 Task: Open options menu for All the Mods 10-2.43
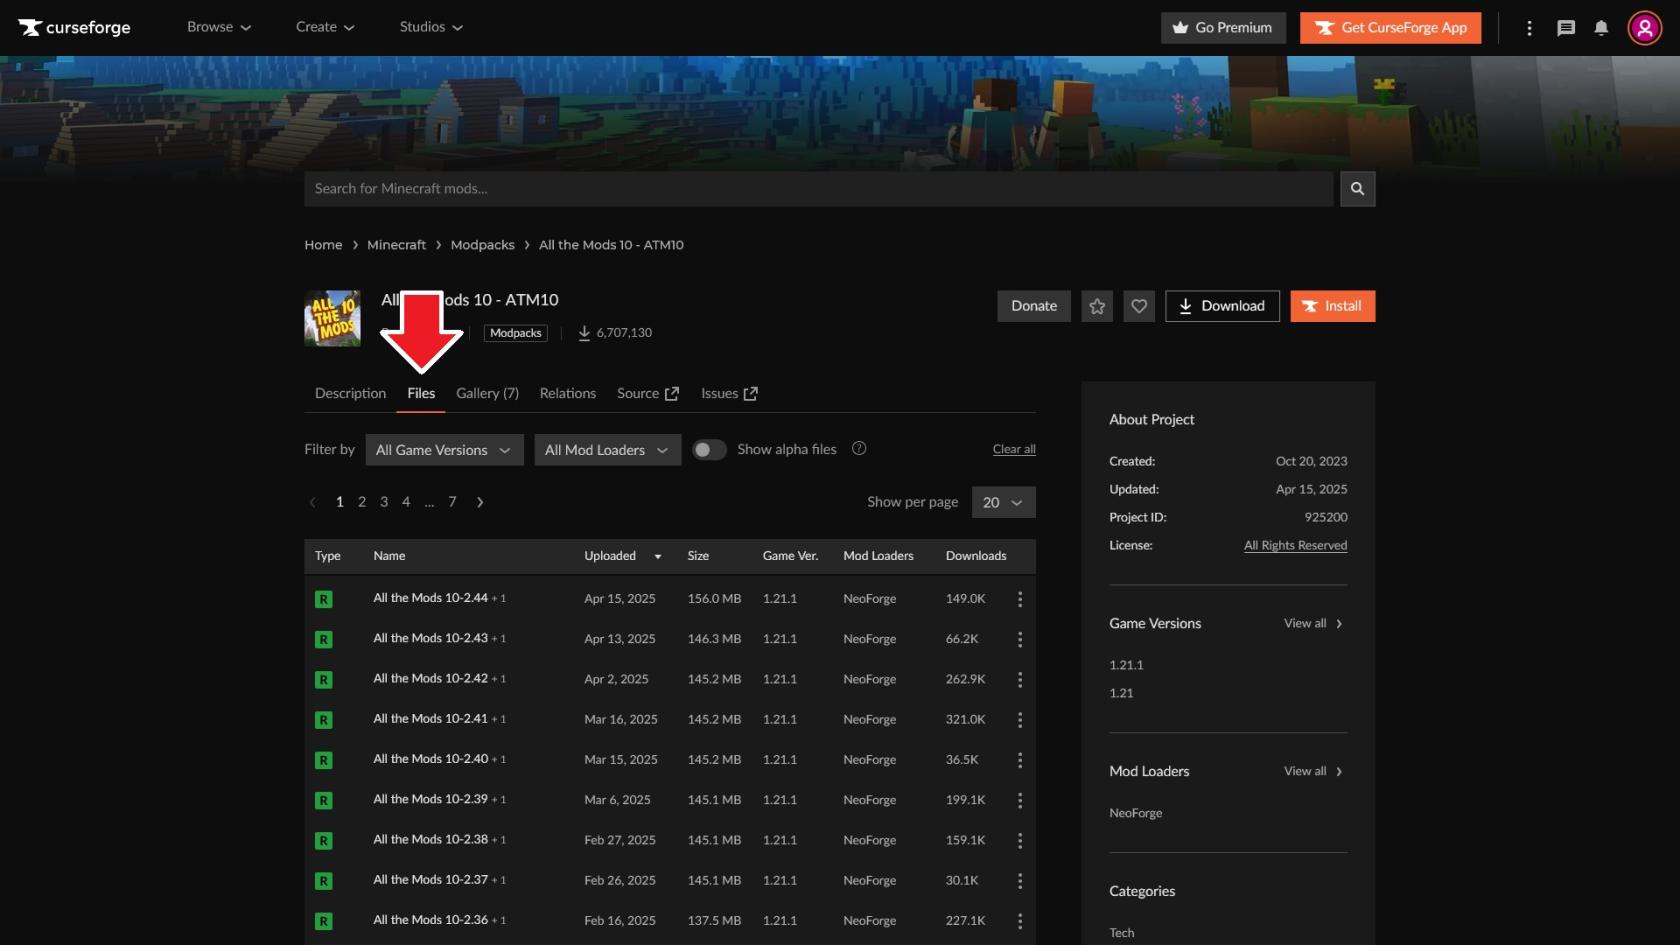(1020, 639)
